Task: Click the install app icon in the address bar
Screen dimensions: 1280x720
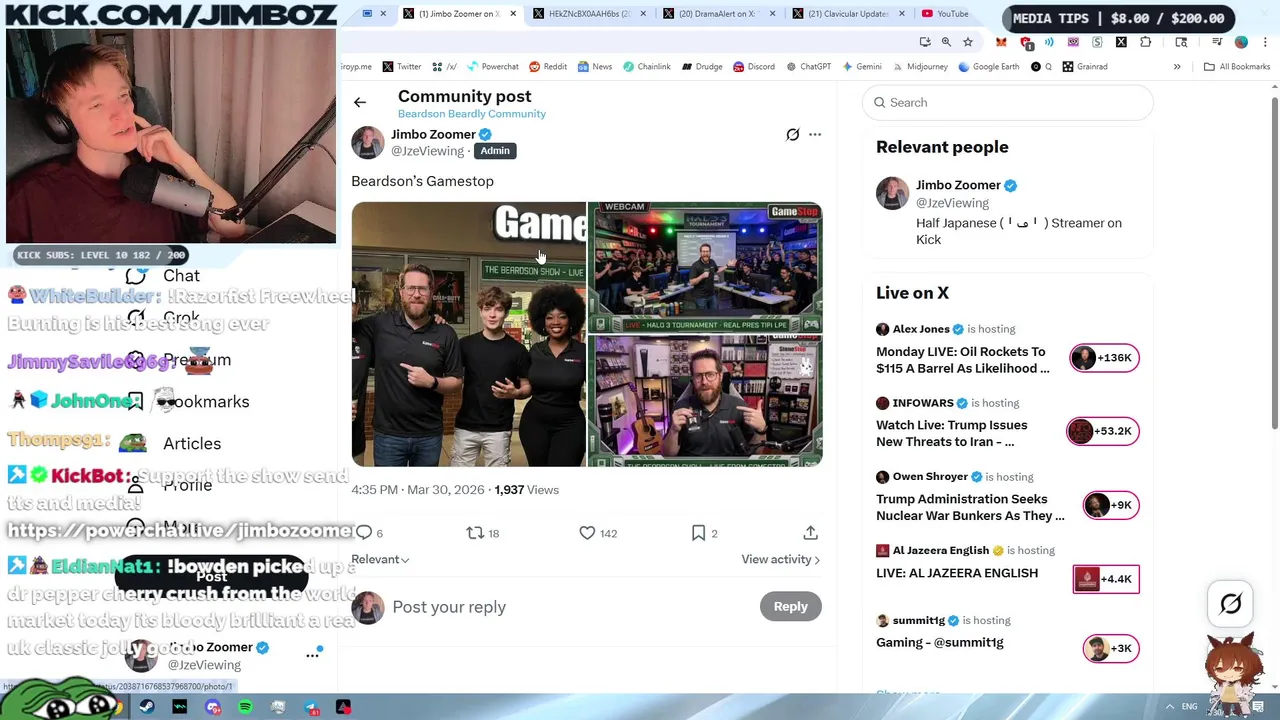Action: pos(925,42)
